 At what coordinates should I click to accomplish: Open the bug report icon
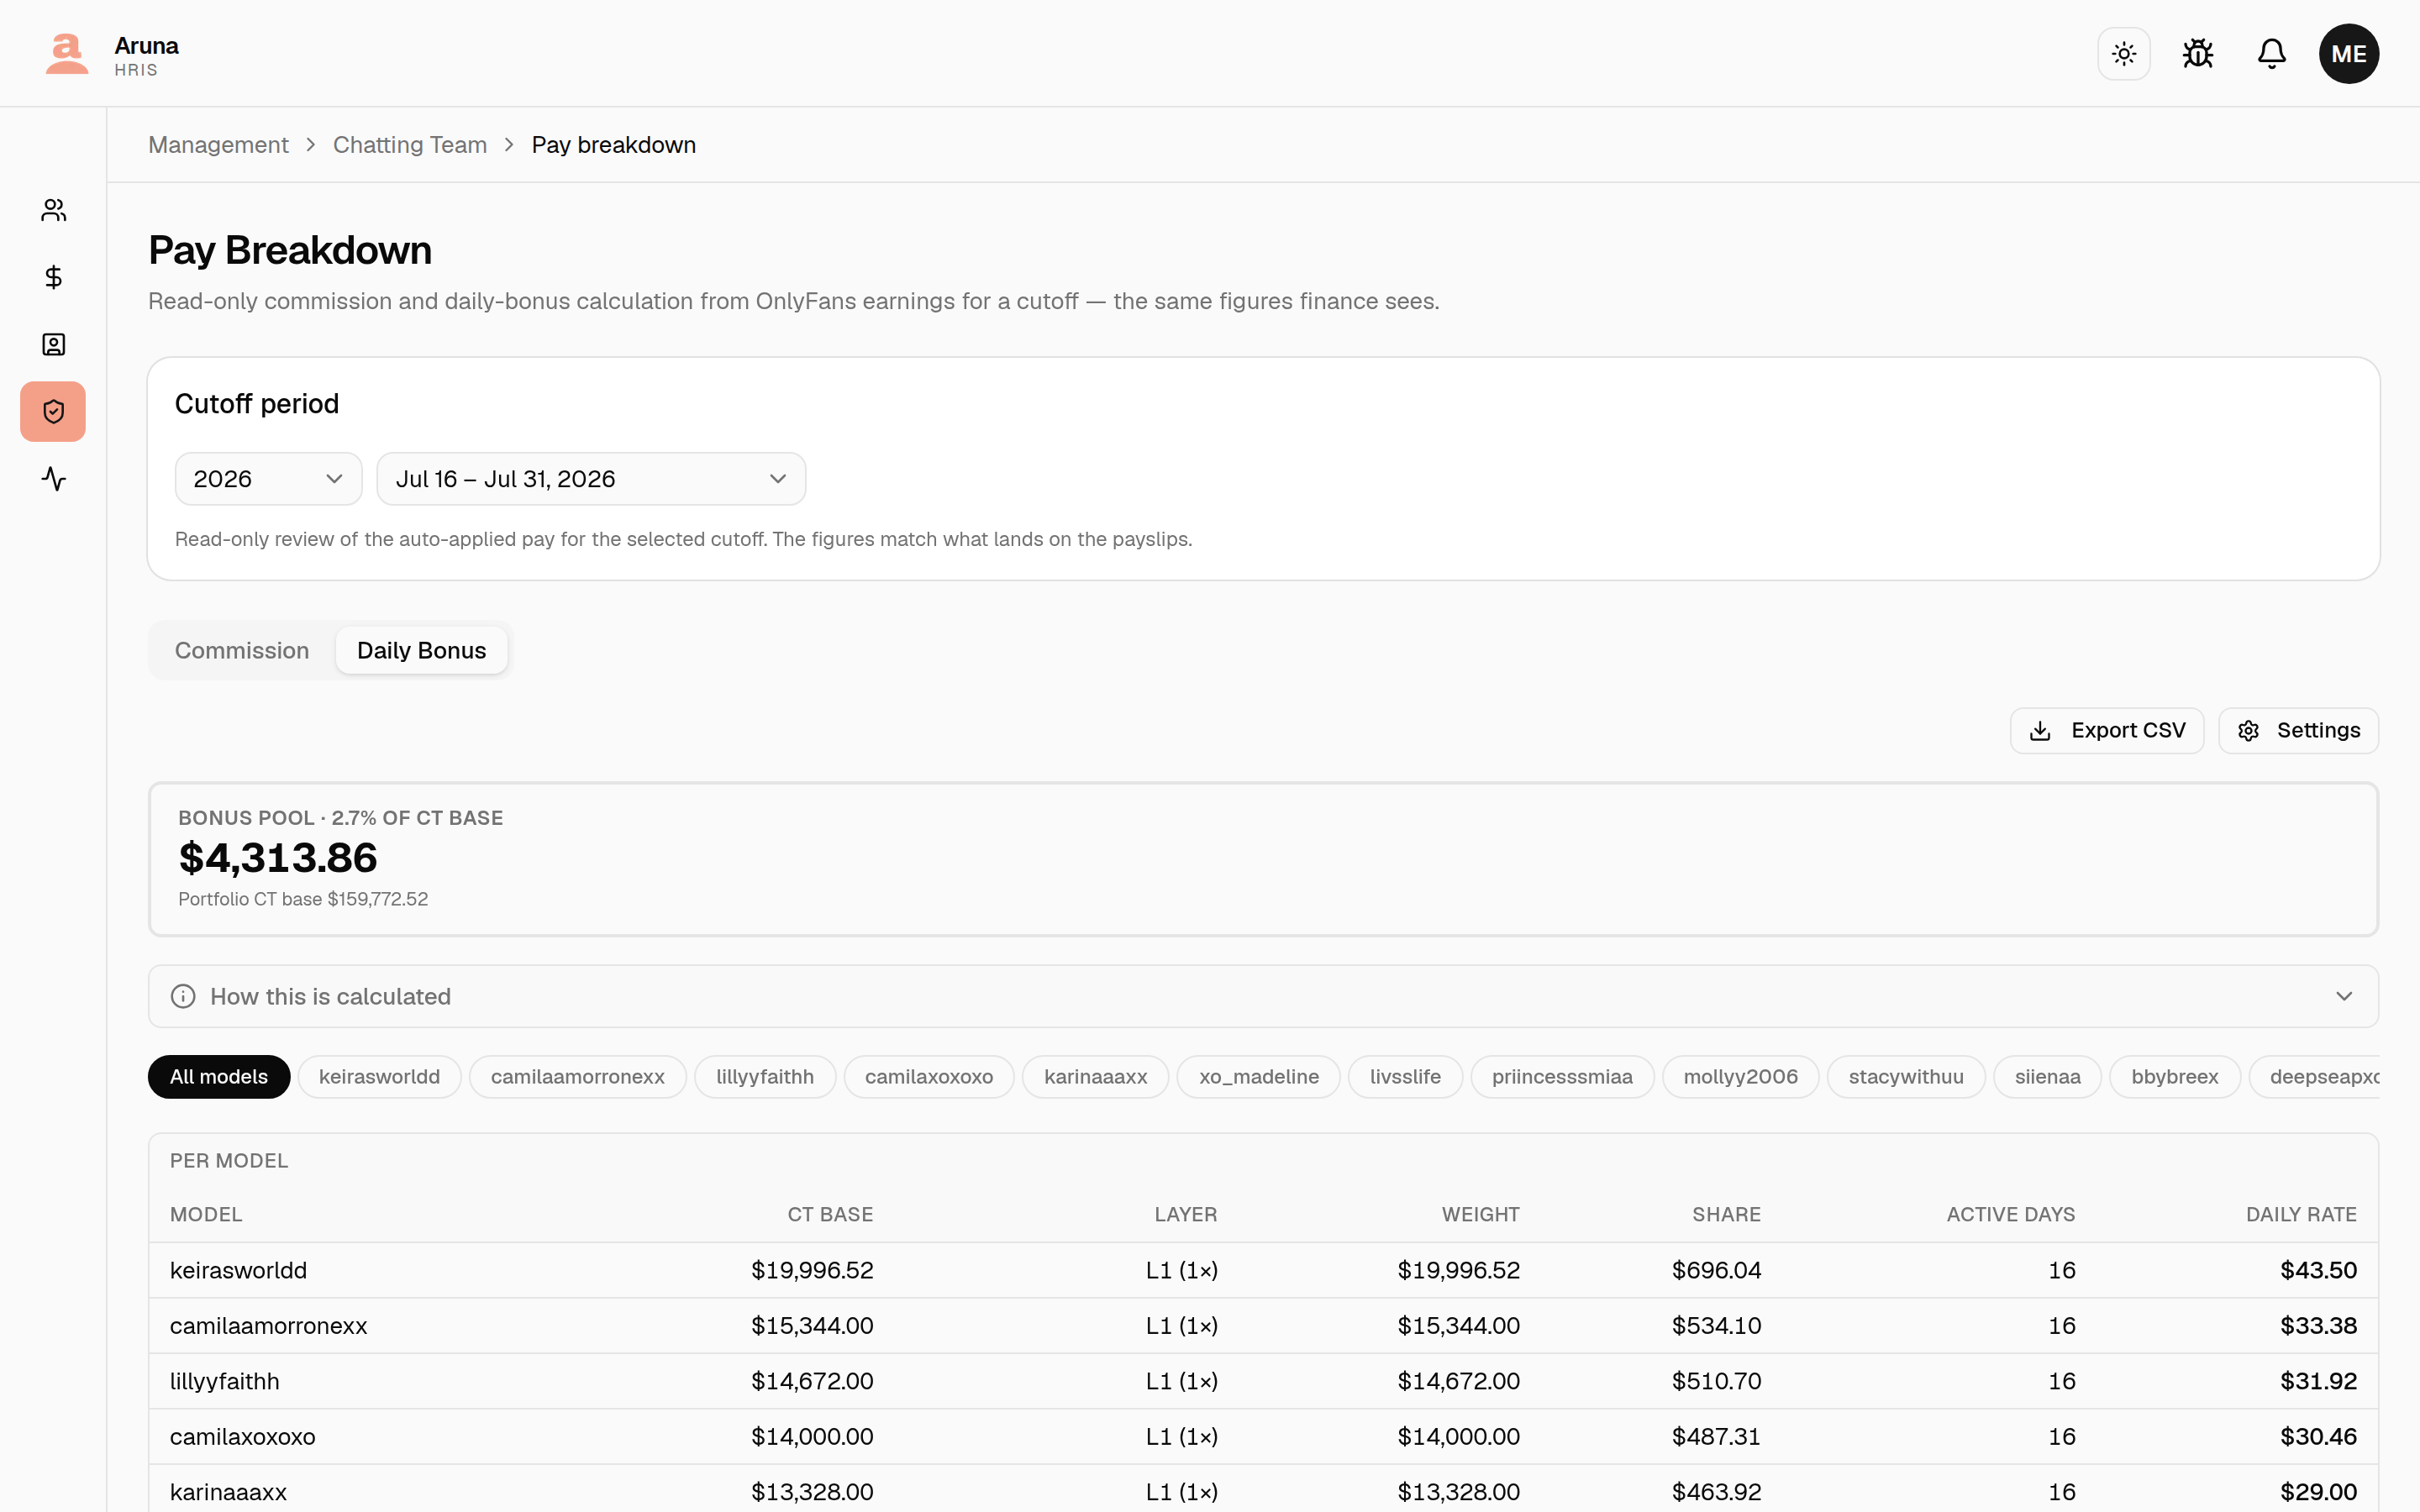pos(2198,54)
